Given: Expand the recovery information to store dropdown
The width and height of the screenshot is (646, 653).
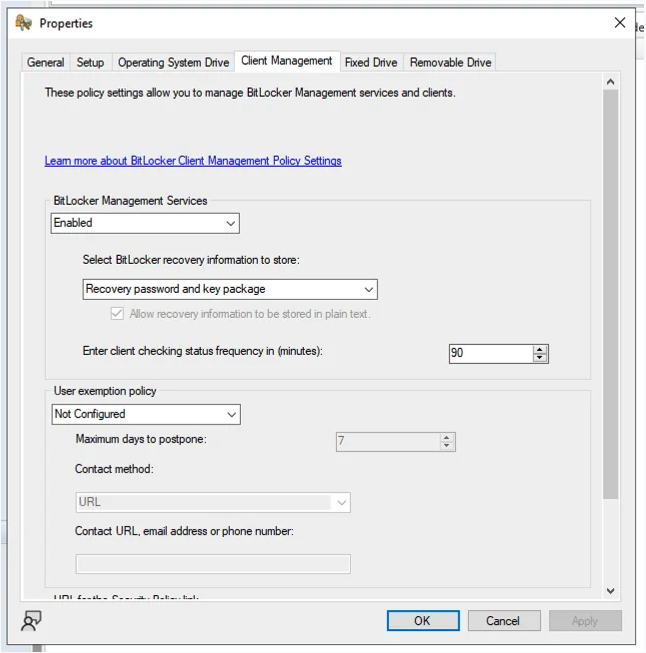Looking at the screenshot, I should click(x=230, y=289).
